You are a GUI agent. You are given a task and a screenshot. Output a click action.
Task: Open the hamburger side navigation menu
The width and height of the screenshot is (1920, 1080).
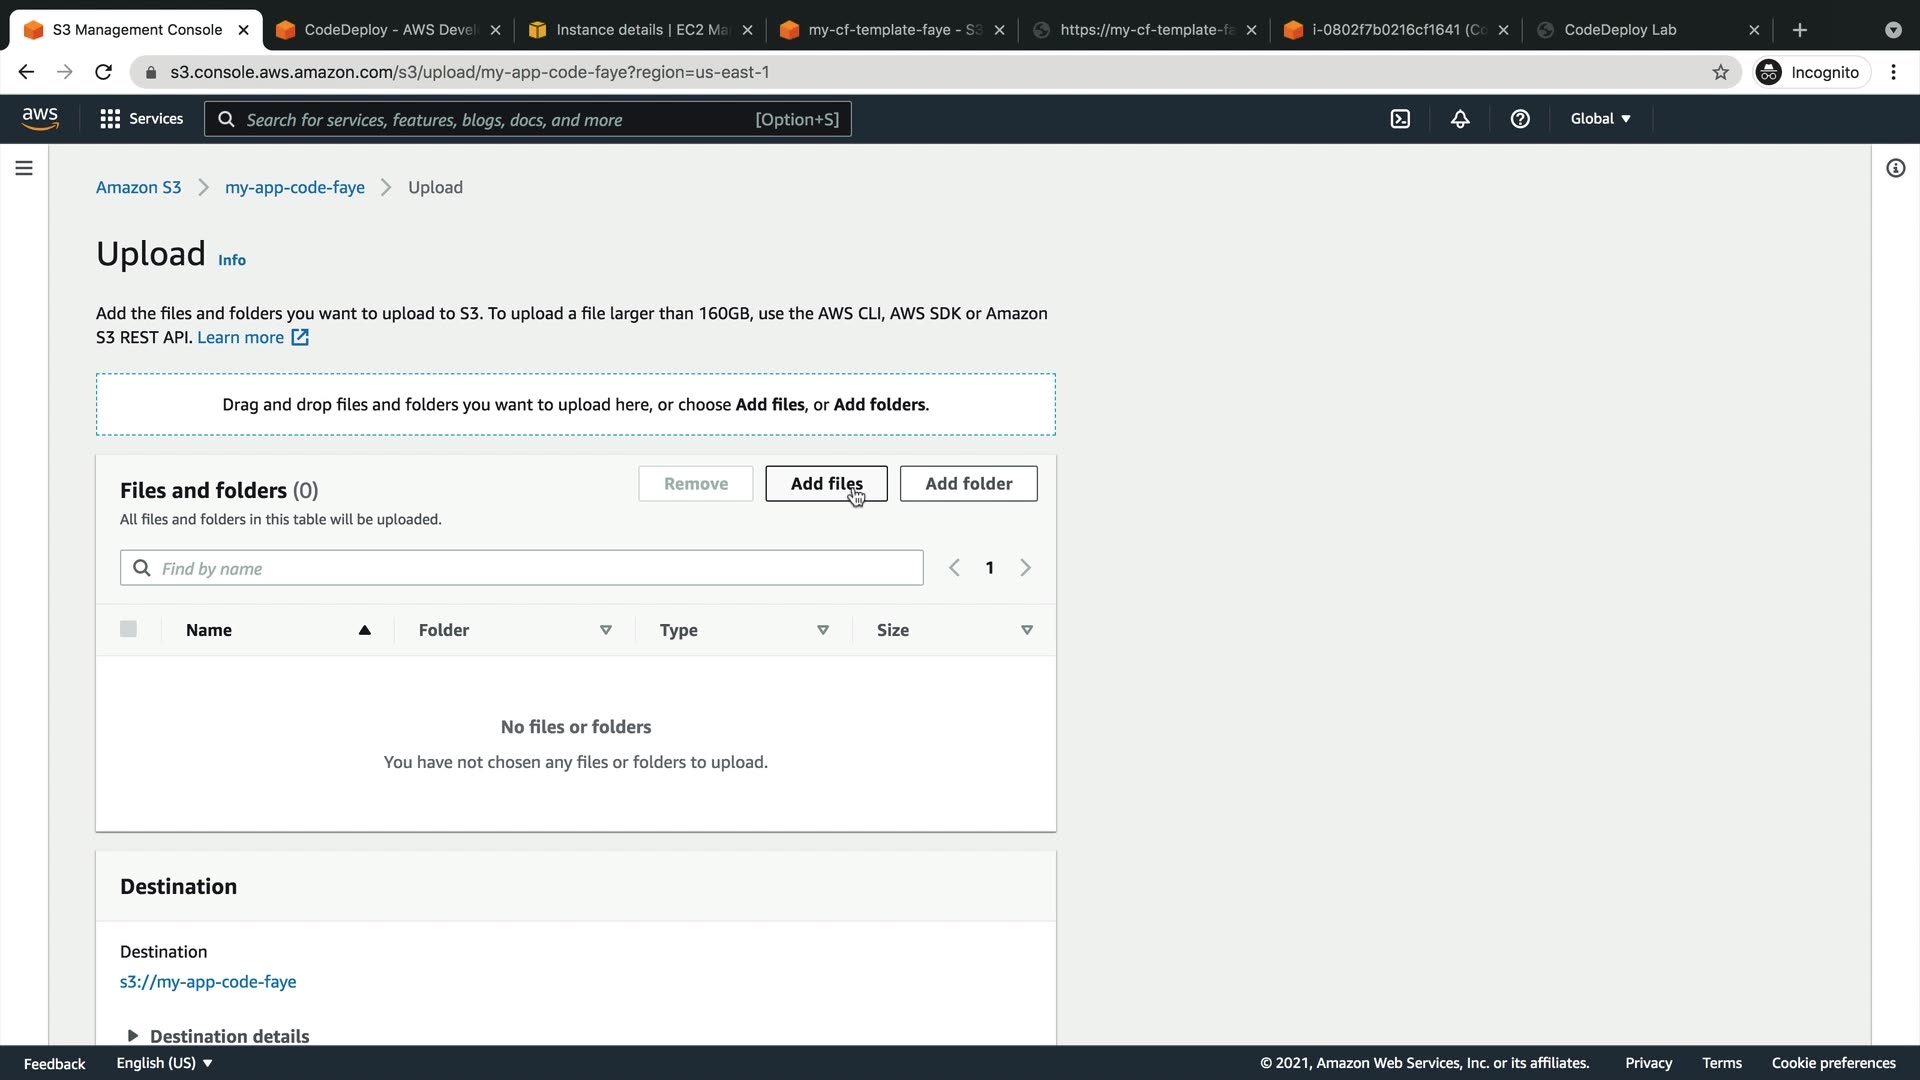(x=24, y=168)
